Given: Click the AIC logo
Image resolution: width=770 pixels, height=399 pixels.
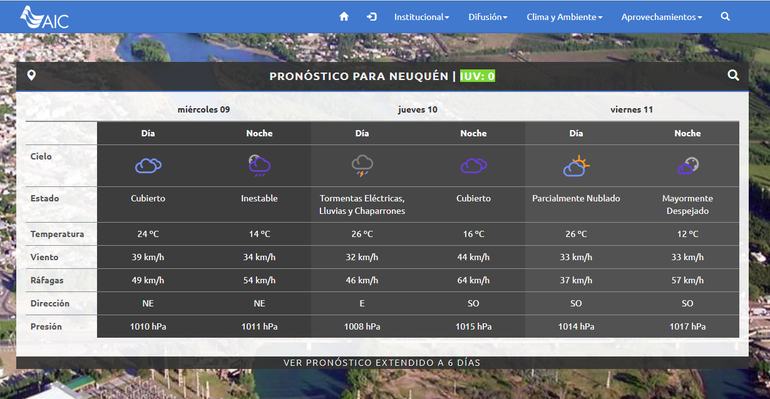Looking at the screenshot, I should click(45, 17).
